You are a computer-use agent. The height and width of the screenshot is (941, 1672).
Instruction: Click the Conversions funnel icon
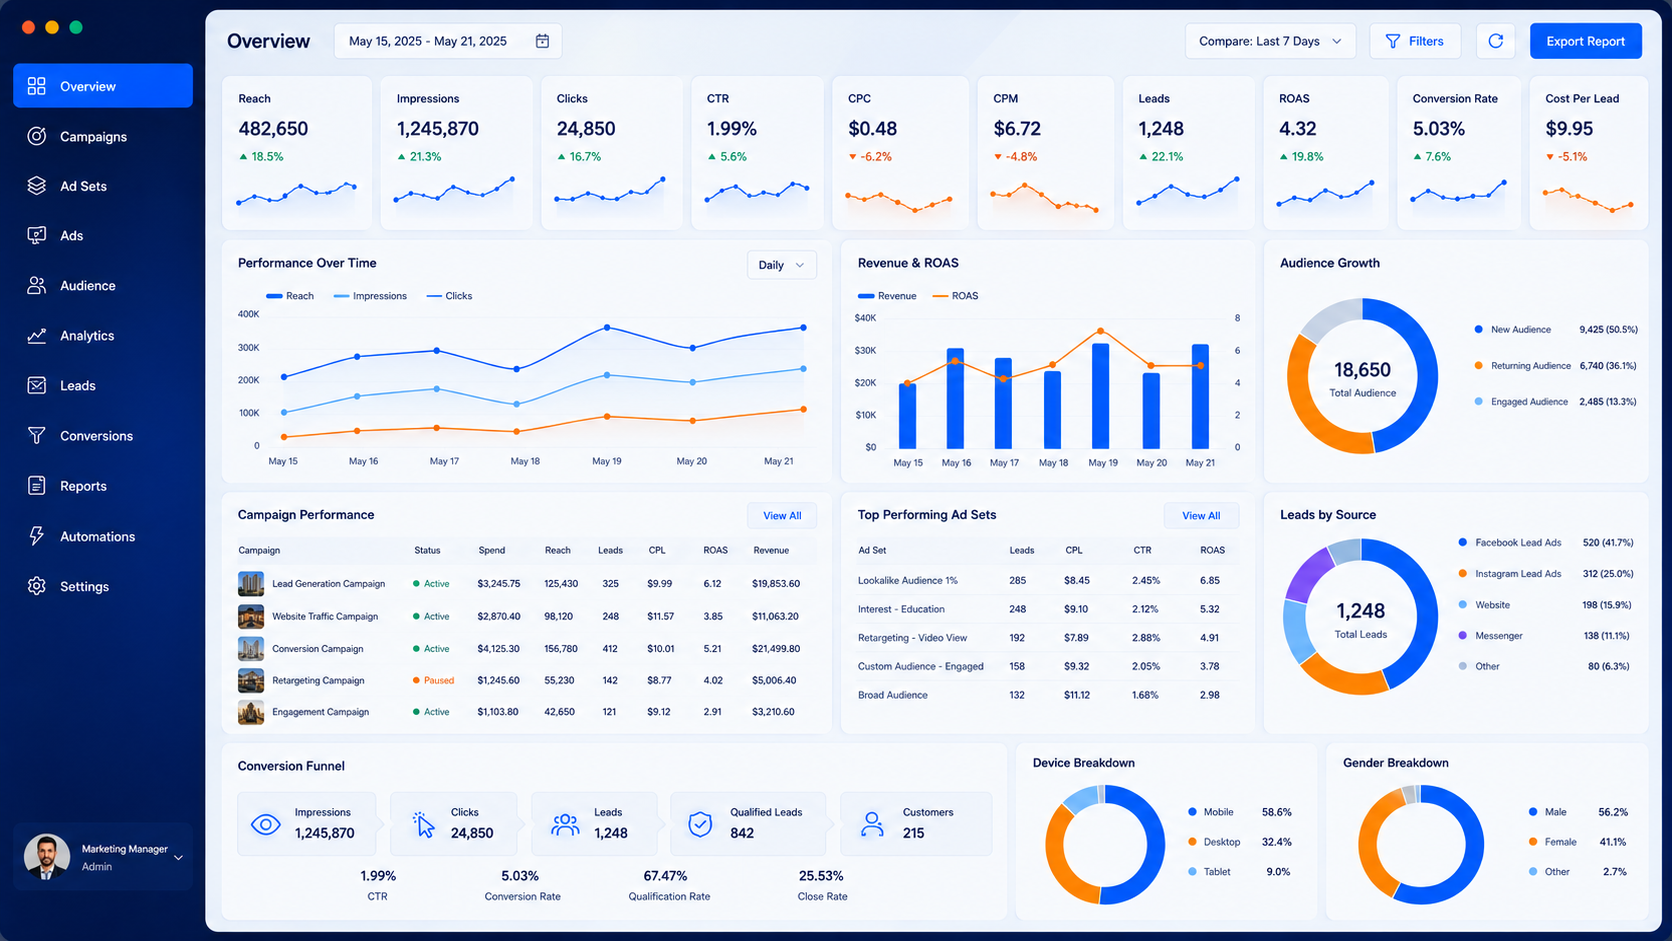(x=37, y=435)
